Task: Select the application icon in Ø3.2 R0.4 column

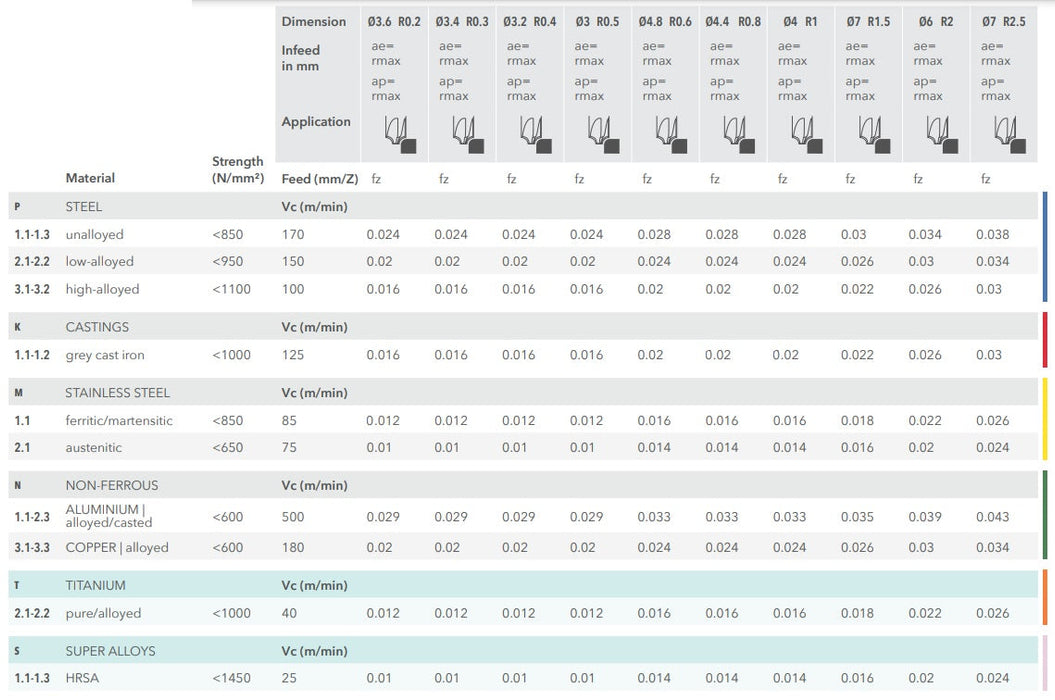Action: tap(536, 134)
